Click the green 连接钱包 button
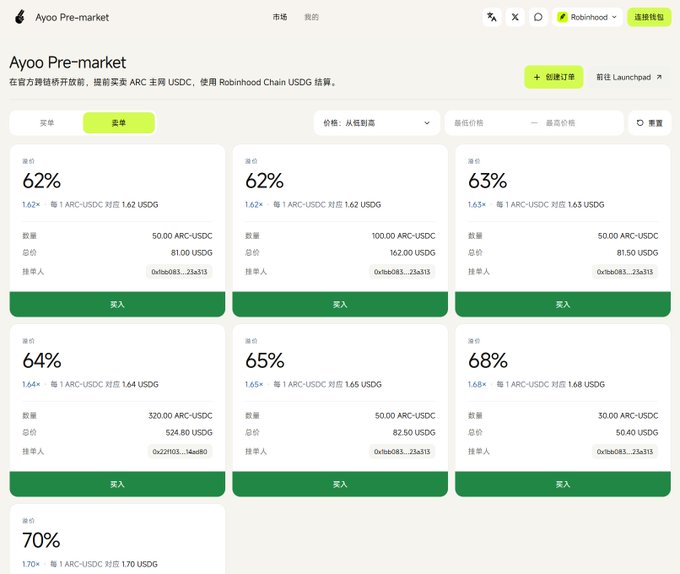680x574 pixels. click(x=649, y=17)
